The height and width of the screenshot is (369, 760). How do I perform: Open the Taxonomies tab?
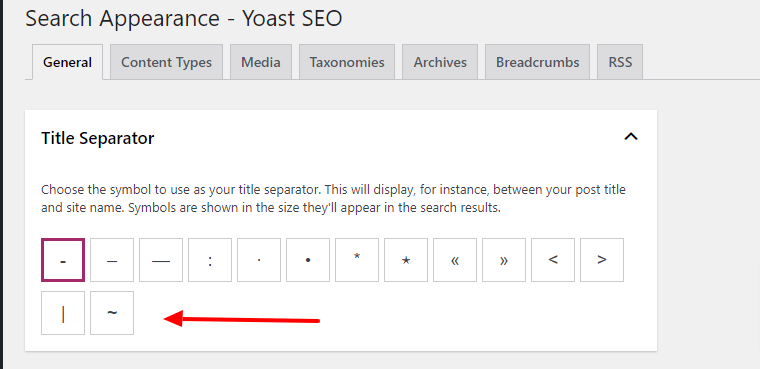point(347,62)
